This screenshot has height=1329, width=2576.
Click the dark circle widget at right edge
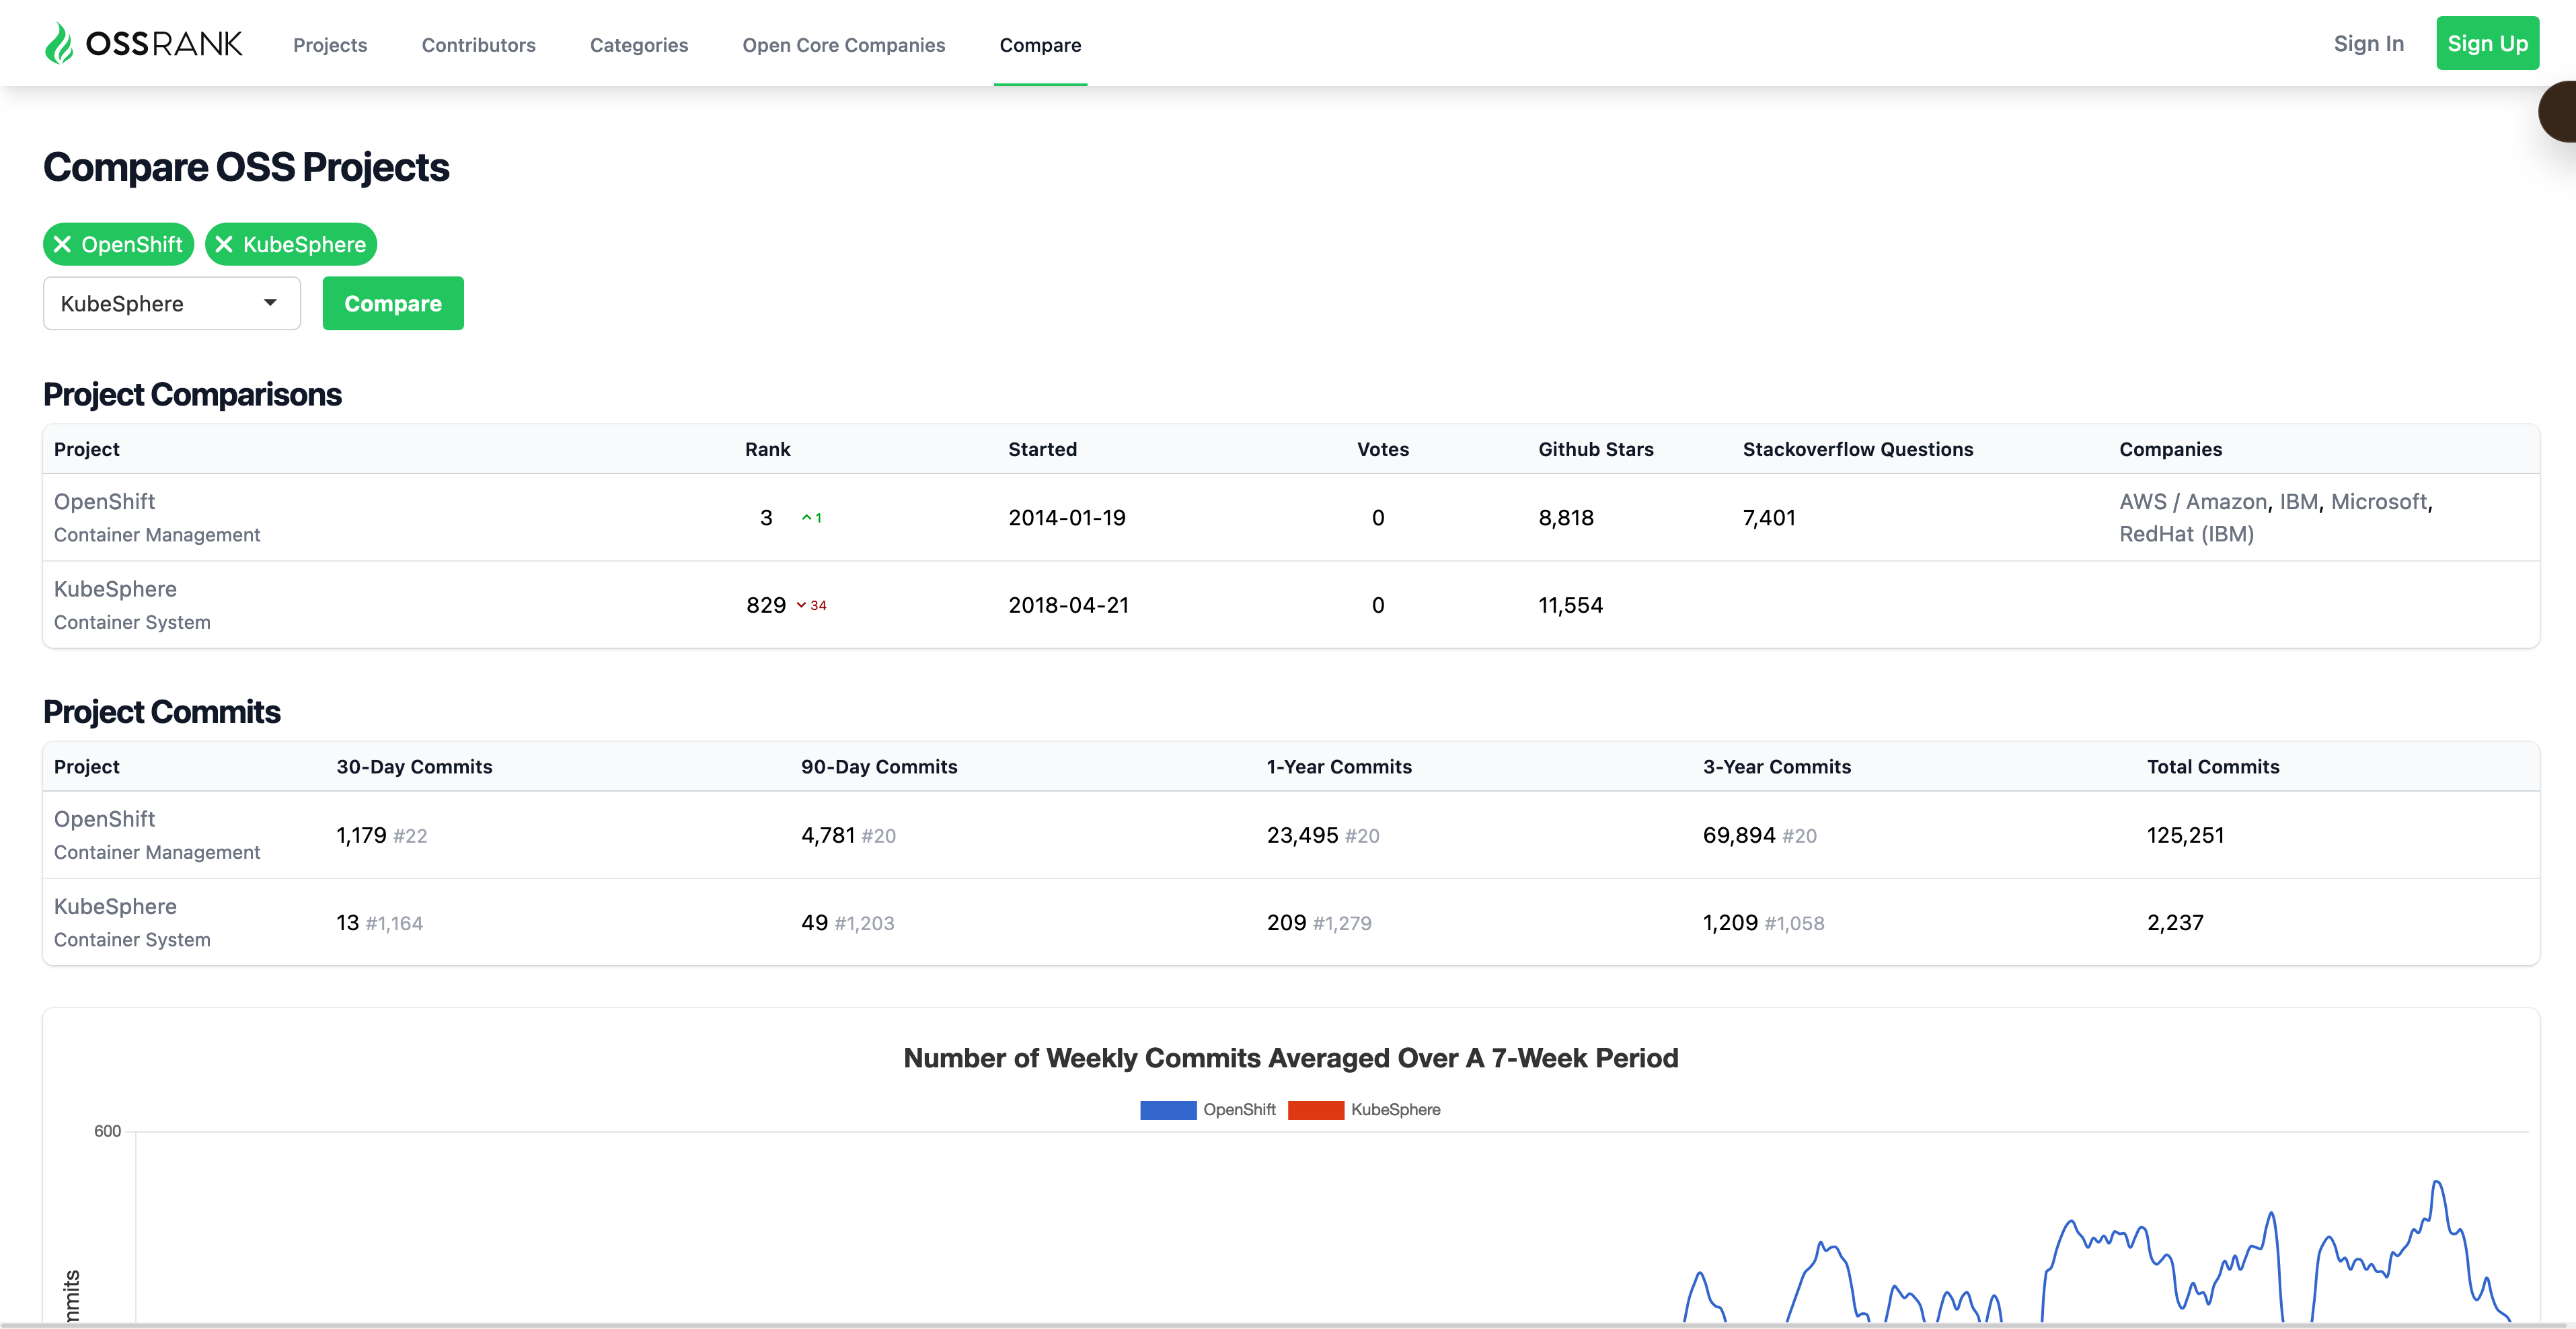[2558, 112]
